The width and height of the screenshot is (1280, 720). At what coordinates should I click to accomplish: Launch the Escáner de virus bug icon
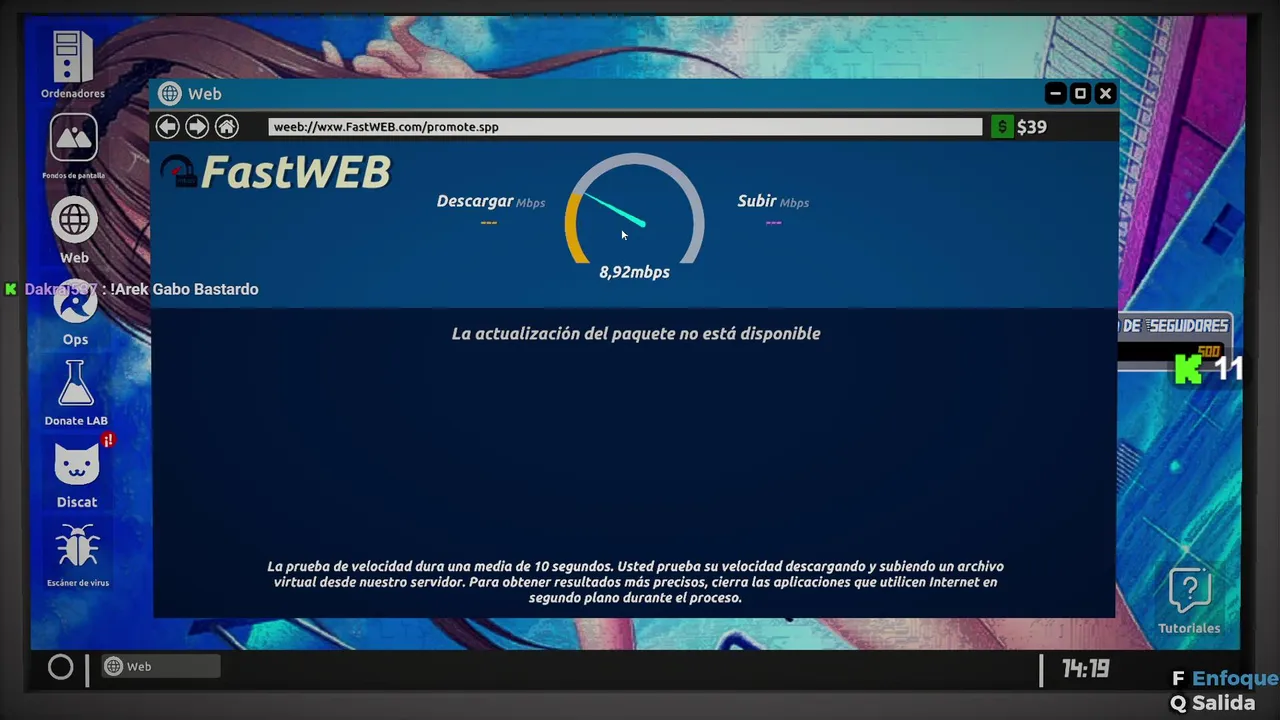coord(77,555)
